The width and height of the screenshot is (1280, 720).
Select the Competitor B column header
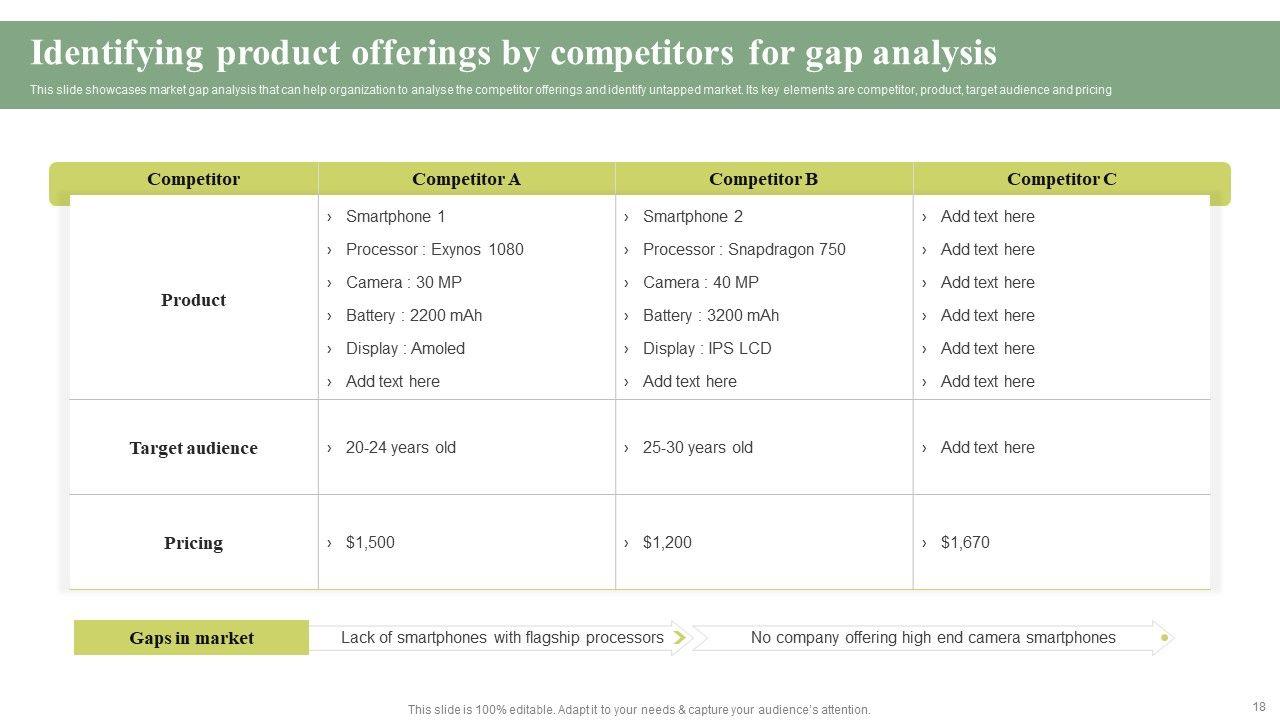763,179
